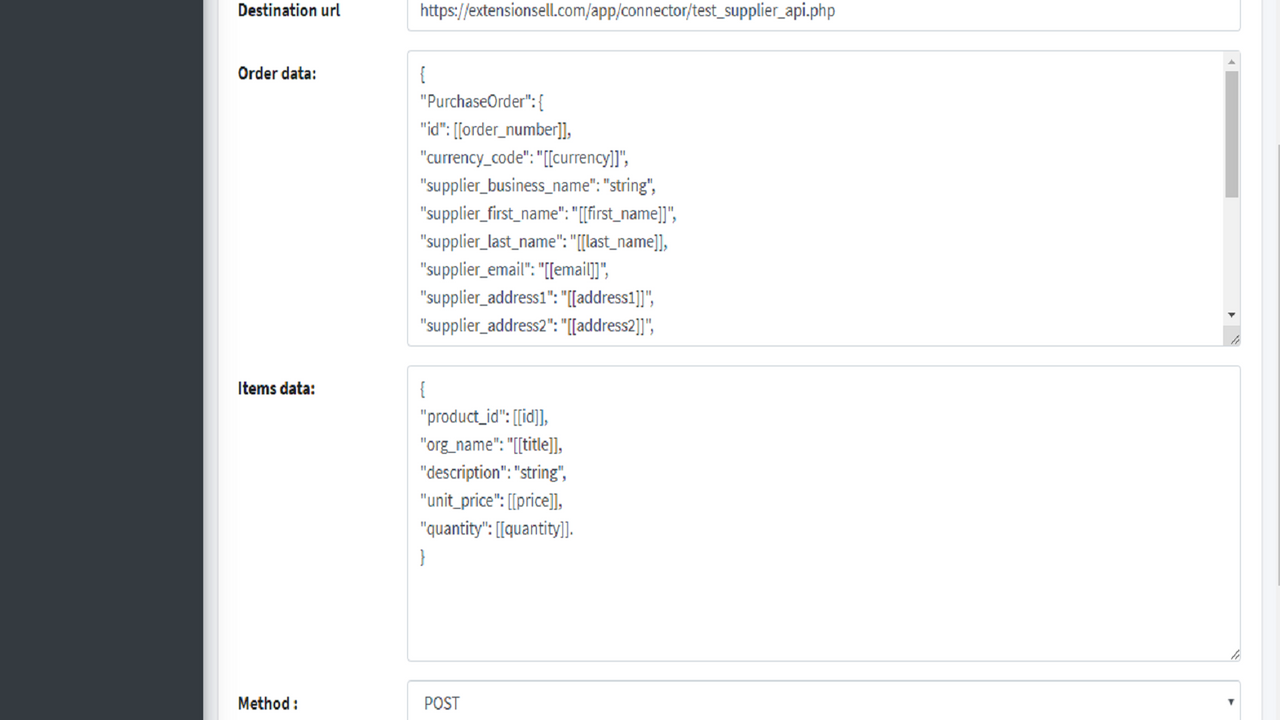Open the POST method select box

click(x=823, y=702)
